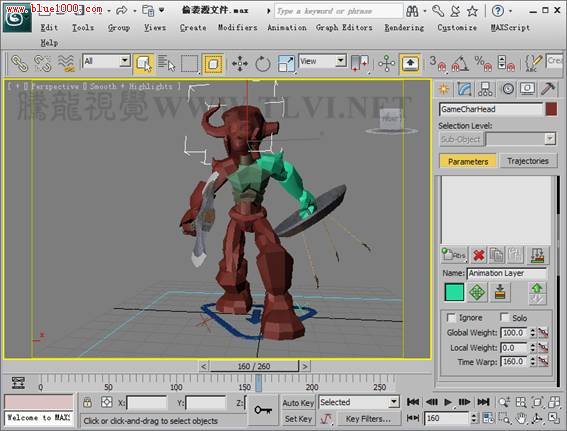Image resolution: width=567 pixels, height=431 pixels.
Task: Click the Set Keys key icon
Action: click(263, 410)
